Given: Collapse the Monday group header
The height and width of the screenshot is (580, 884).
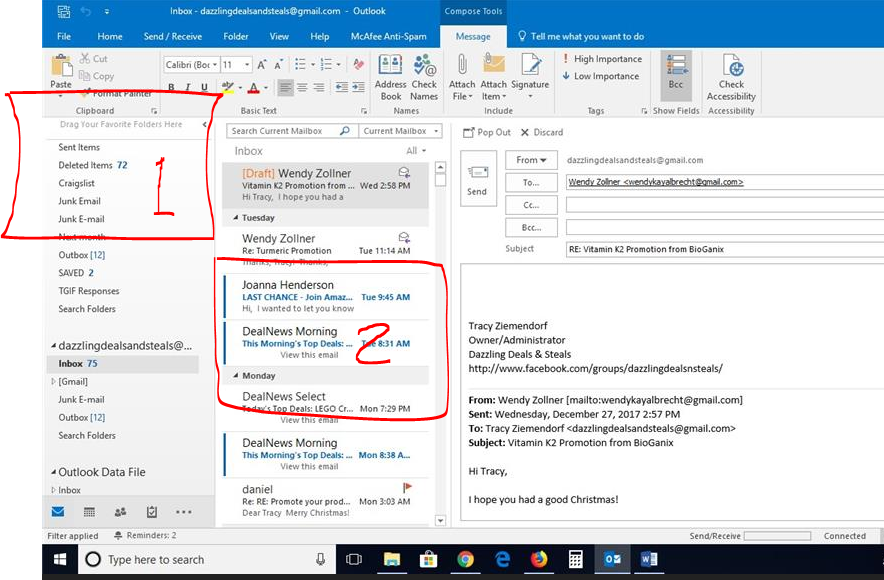Looking at the screenshot, I should point(236,375).
